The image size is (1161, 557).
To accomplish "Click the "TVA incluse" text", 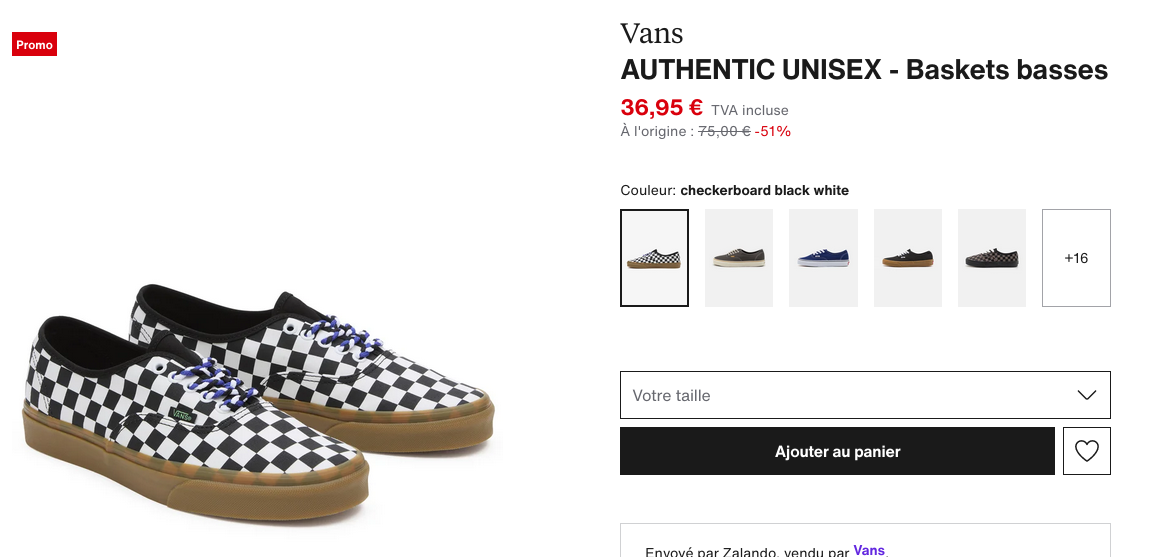I will (x=750, y=110).
